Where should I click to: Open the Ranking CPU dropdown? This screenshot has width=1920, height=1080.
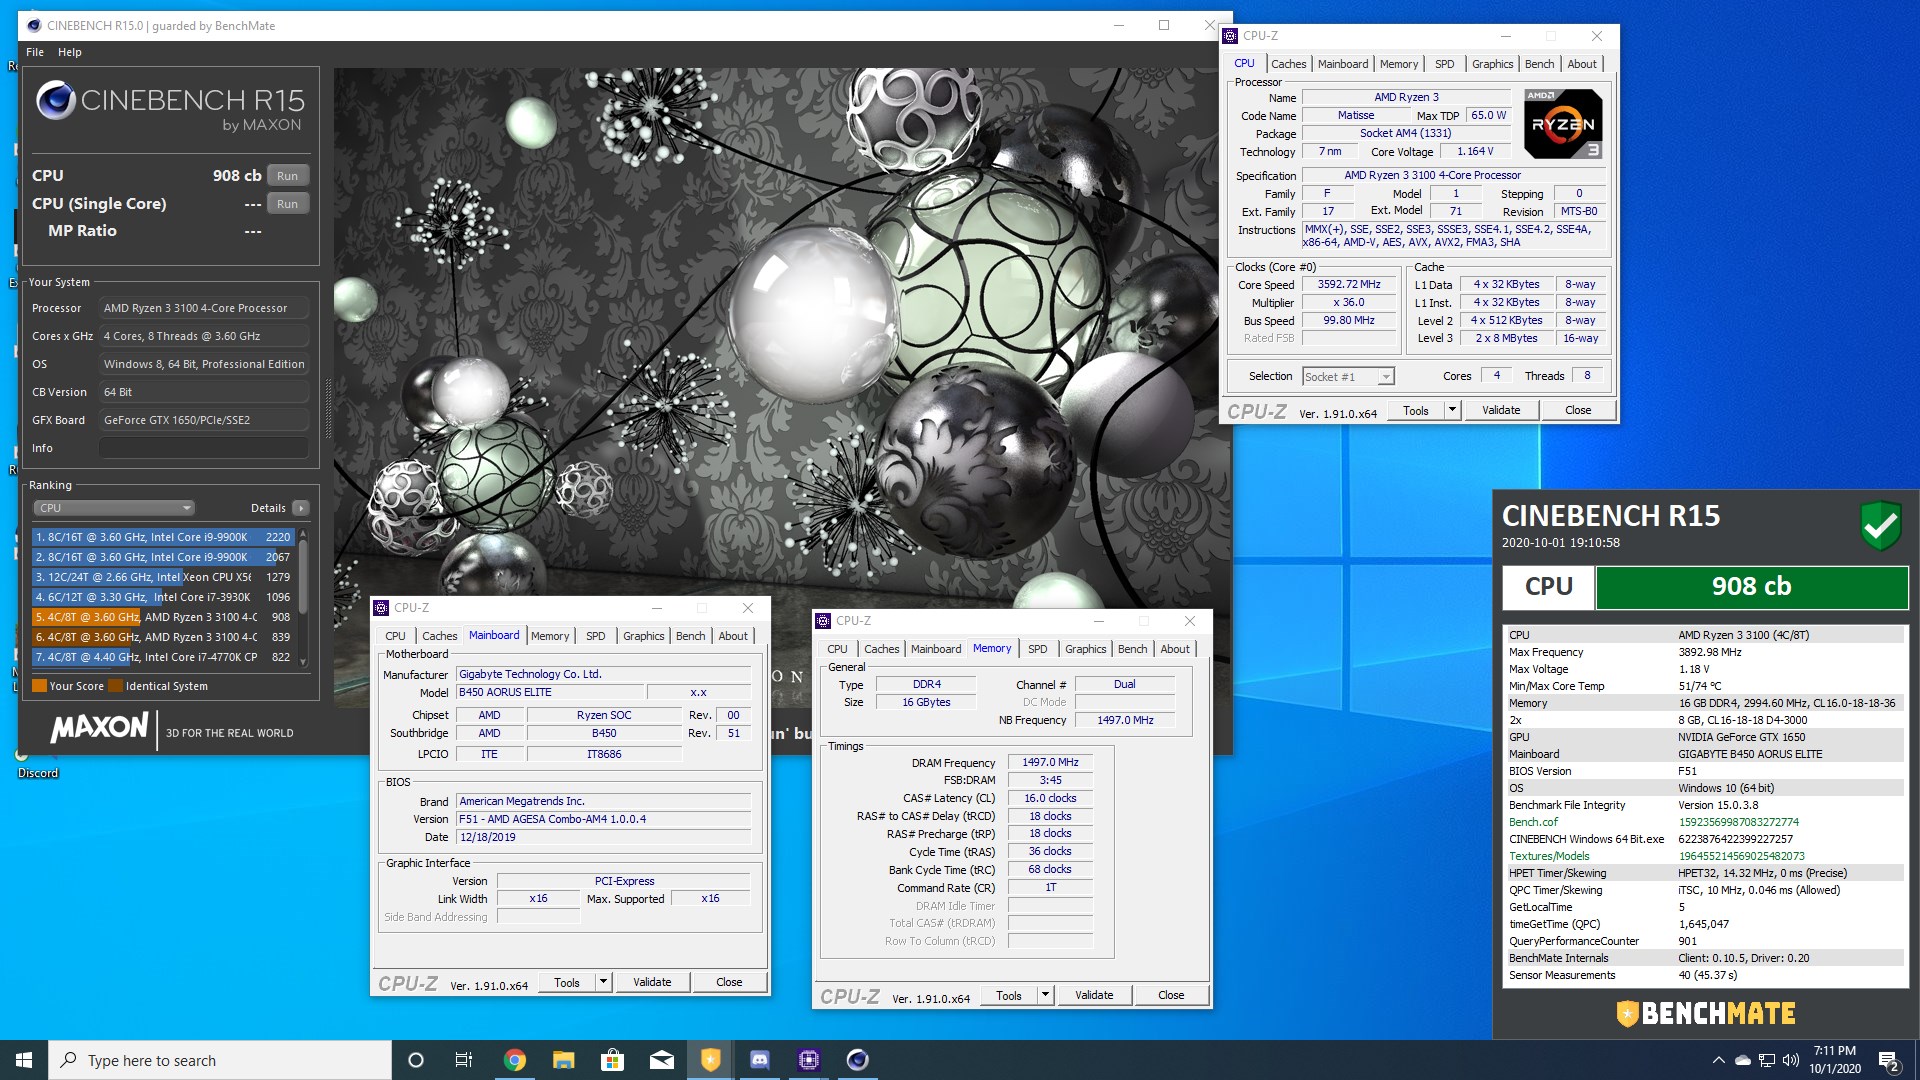pos(114,508)
